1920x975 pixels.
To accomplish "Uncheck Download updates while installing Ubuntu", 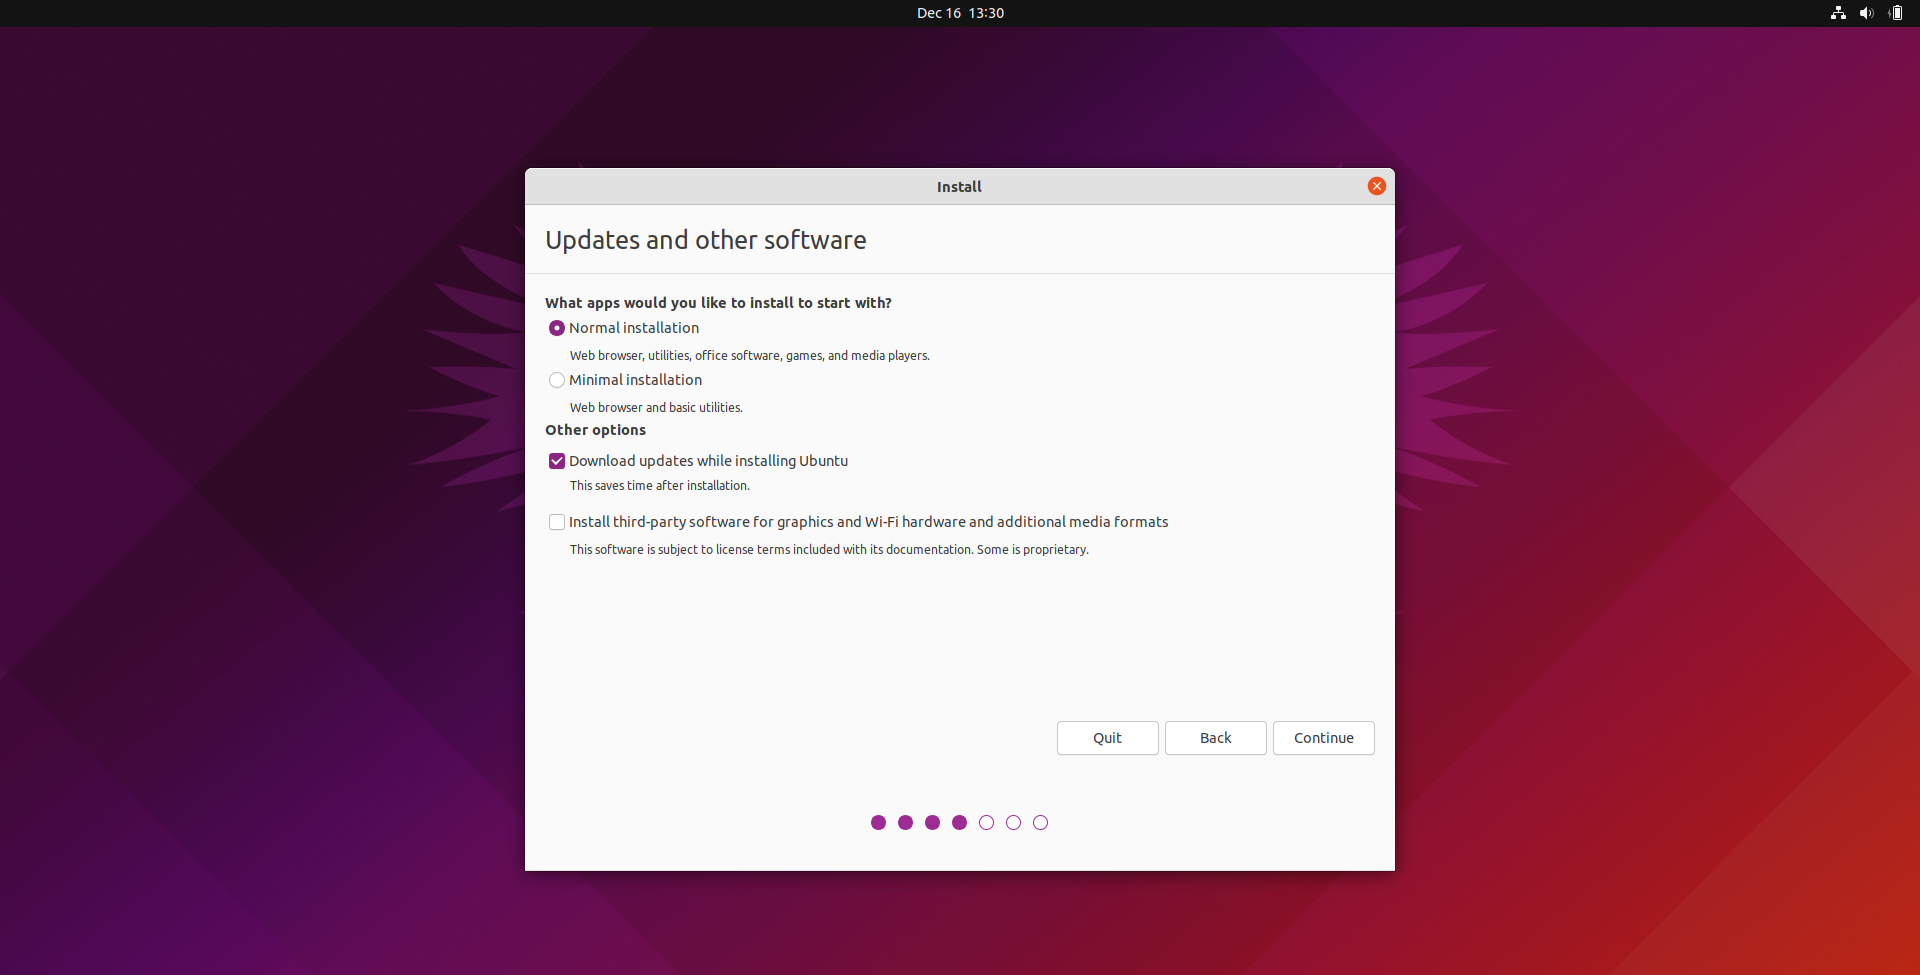I will [557, 461].
